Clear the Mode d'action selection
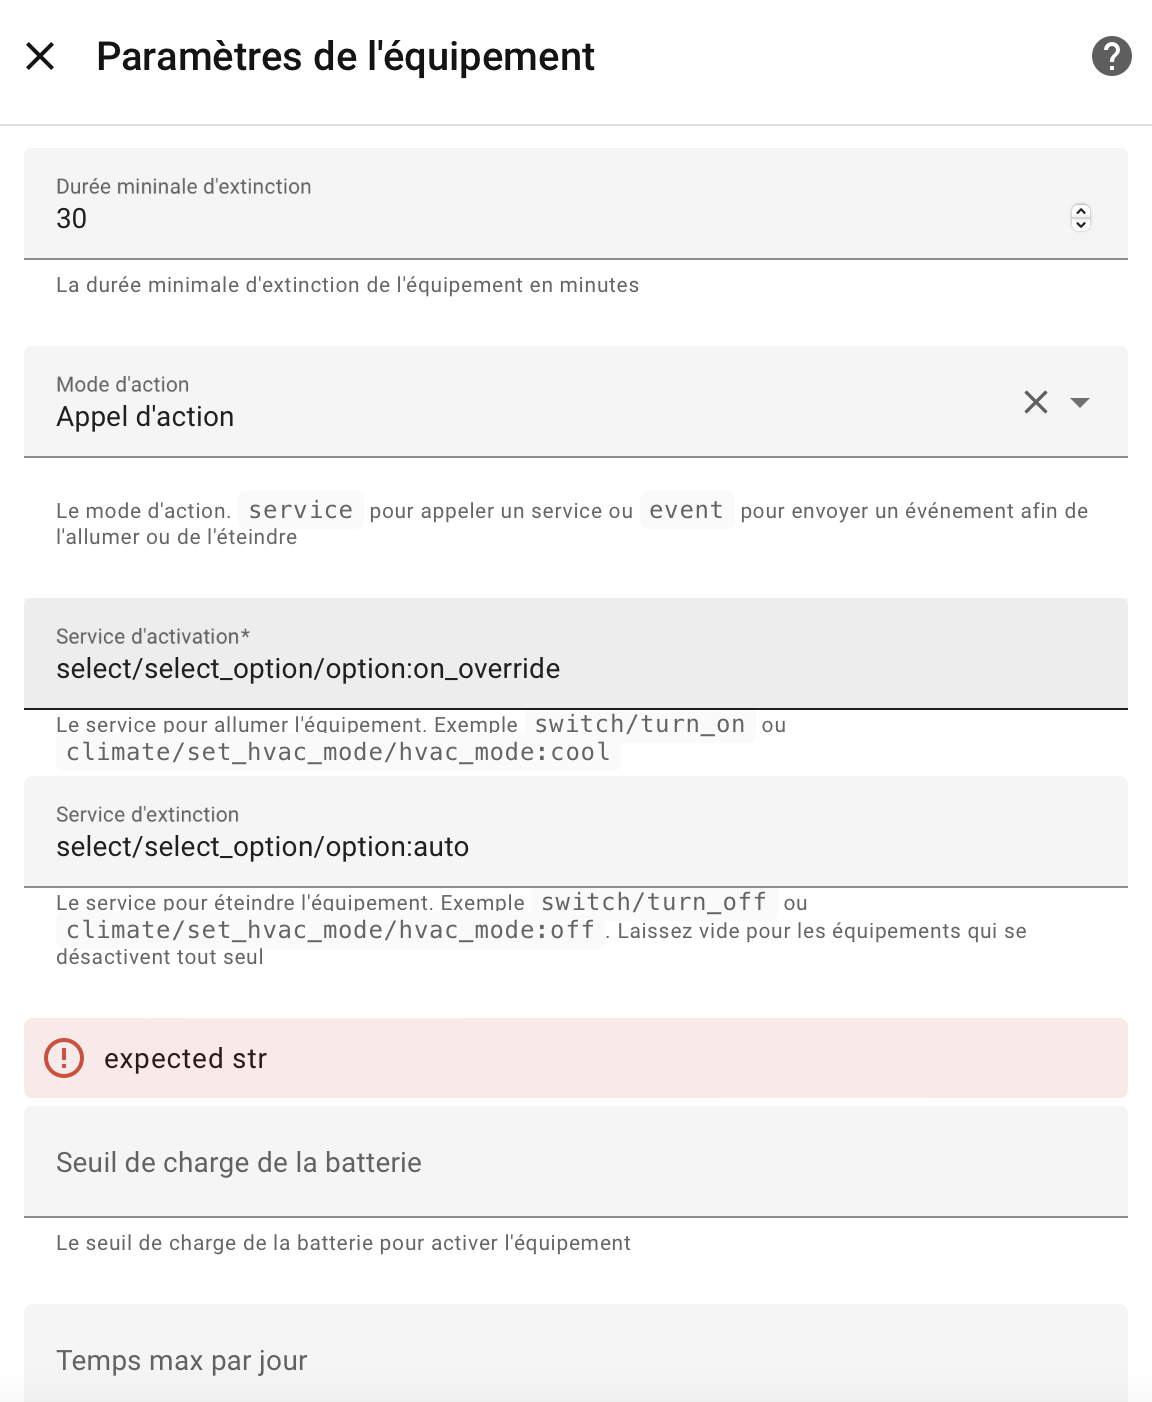Screen dimensions: 1152x1402 pos(1036,402)
